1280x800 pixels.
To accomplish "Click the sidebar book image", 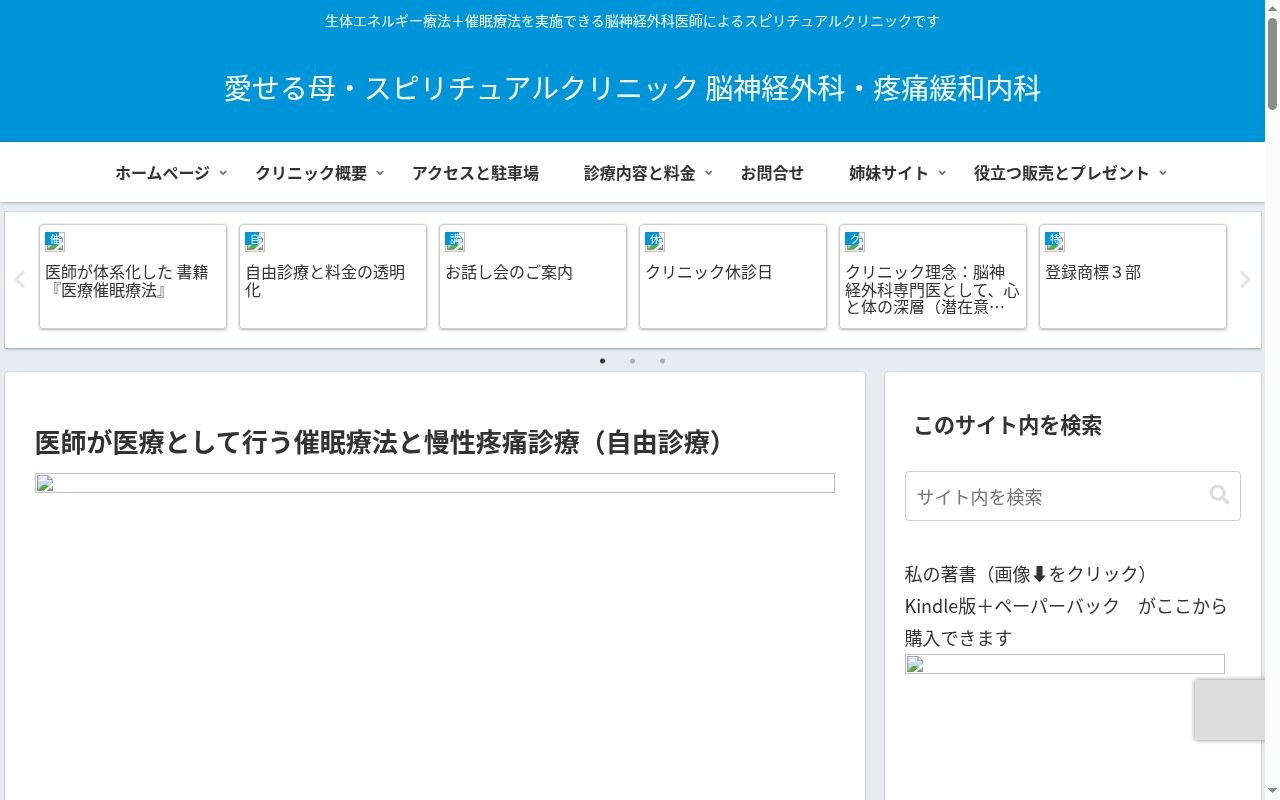I will 1065,664.
